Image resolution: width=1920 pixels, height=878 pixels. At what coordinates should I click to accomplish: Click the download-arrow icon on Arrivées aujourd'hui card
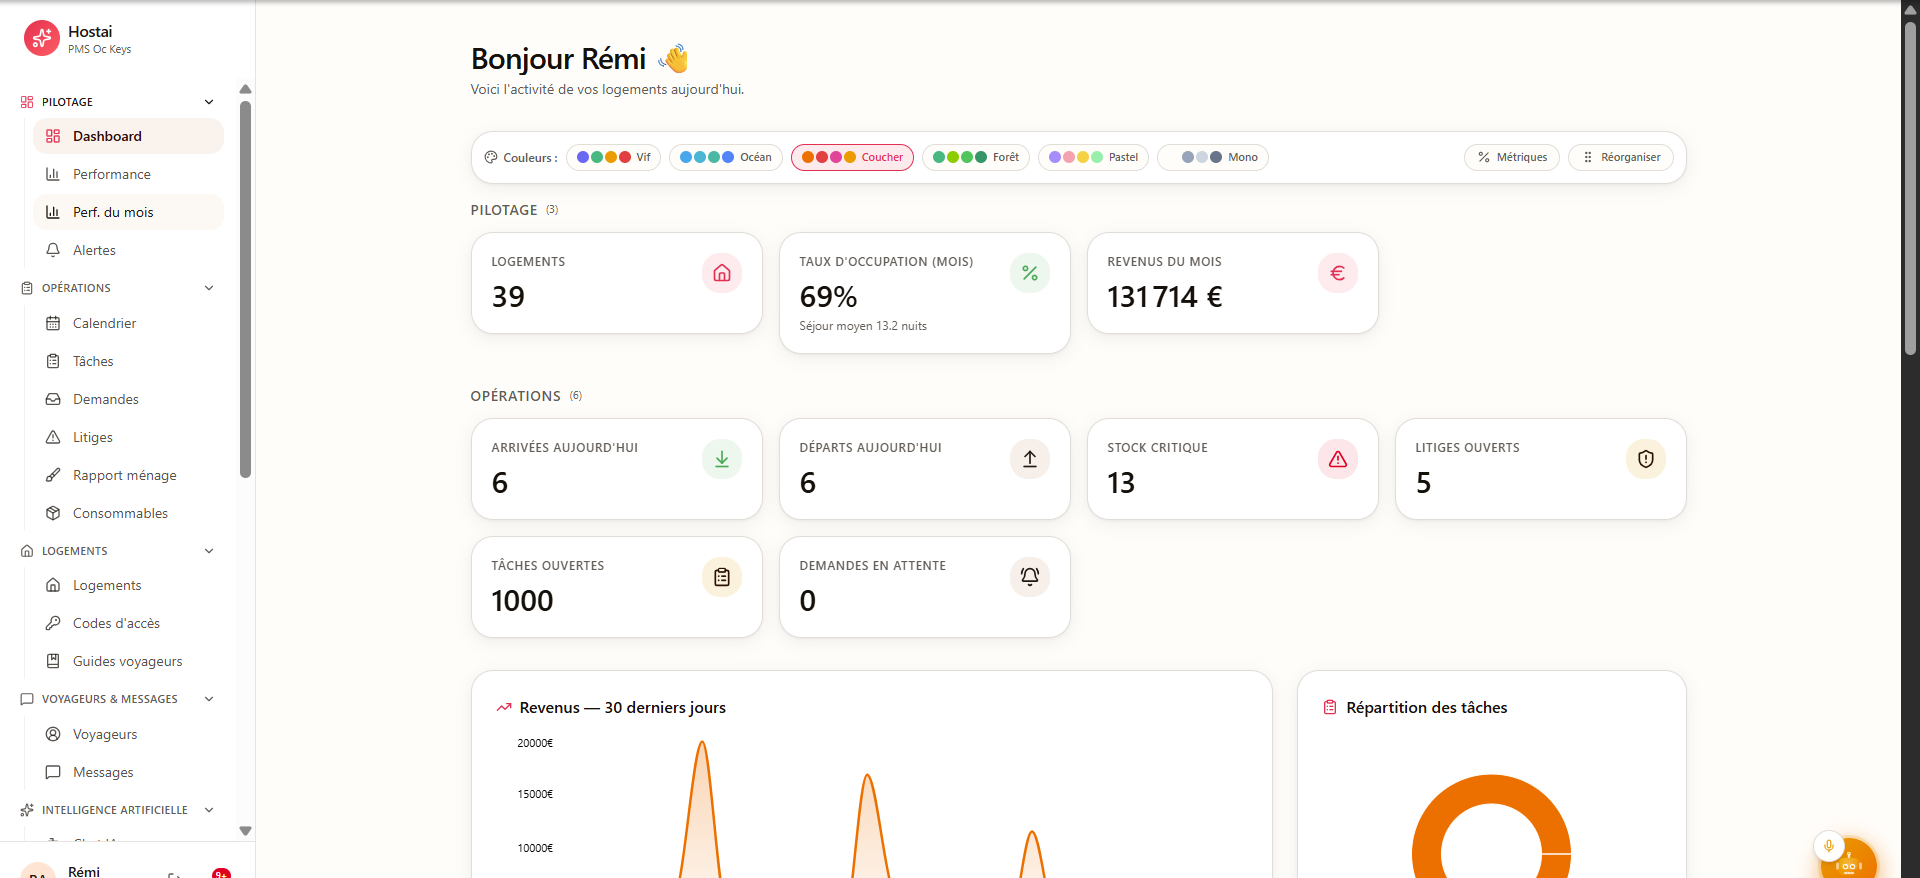coord(722,459)
